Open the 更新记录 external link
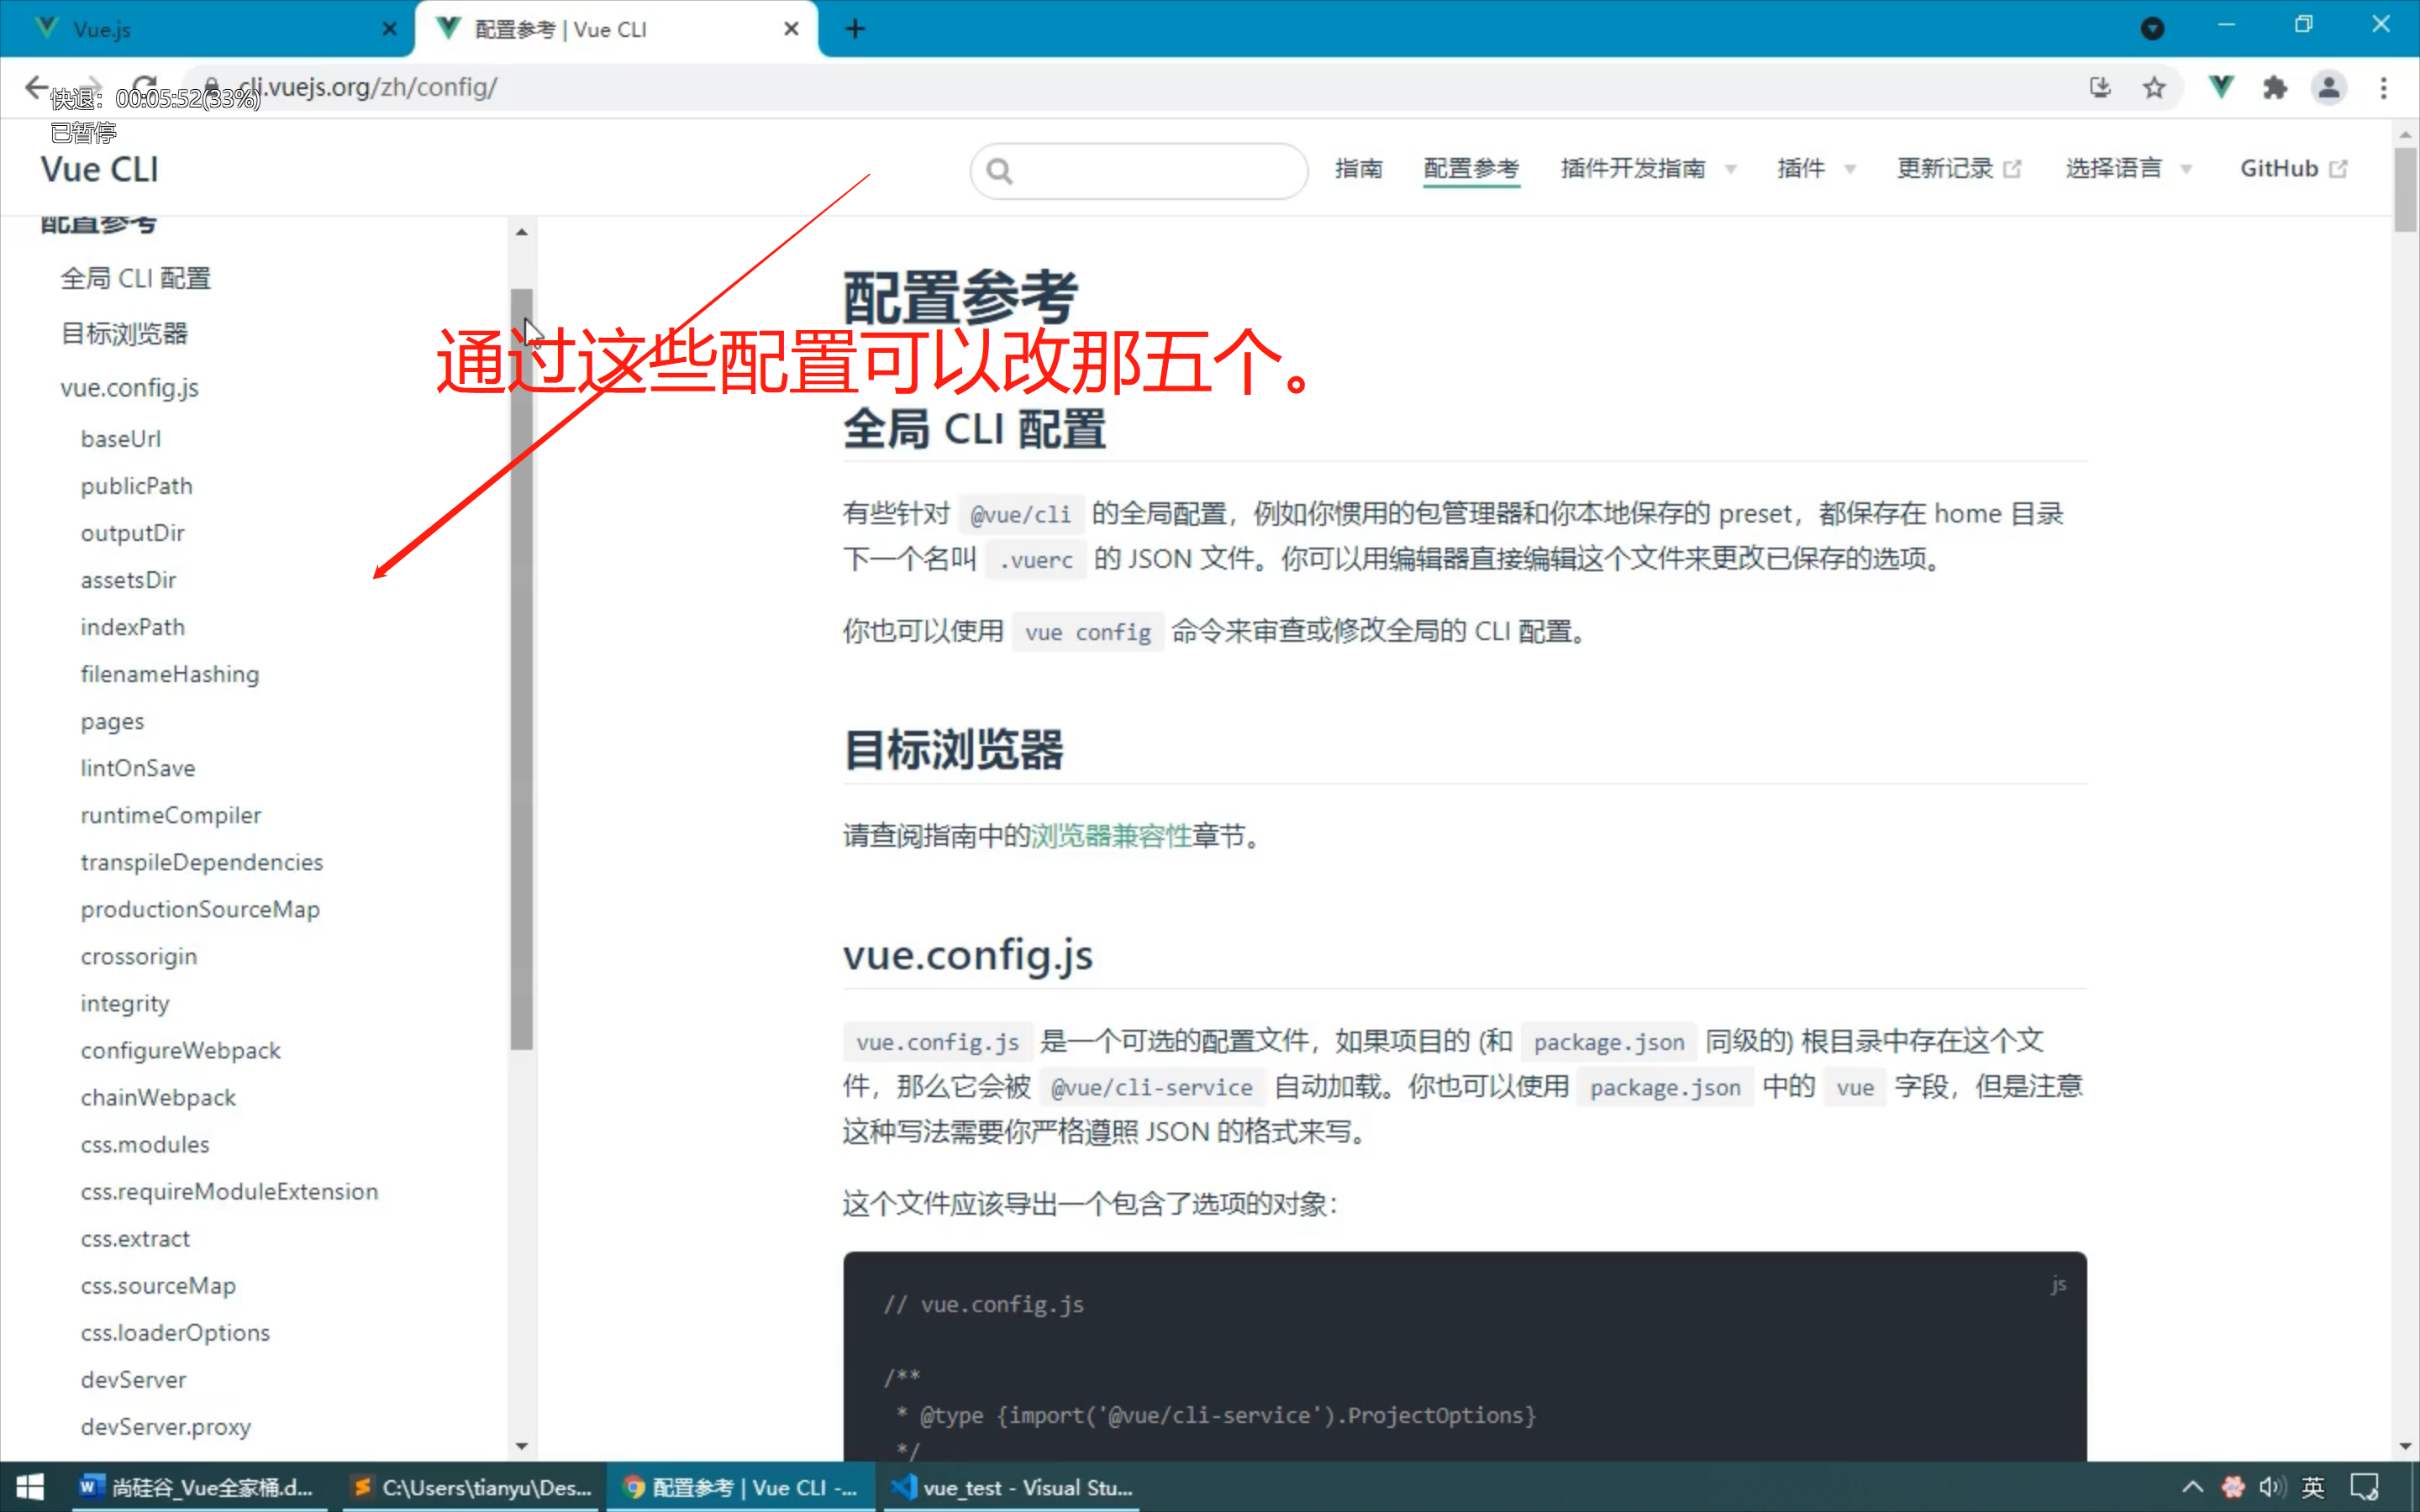This screenshot has height=1512, width=2420. point(1959,169)
